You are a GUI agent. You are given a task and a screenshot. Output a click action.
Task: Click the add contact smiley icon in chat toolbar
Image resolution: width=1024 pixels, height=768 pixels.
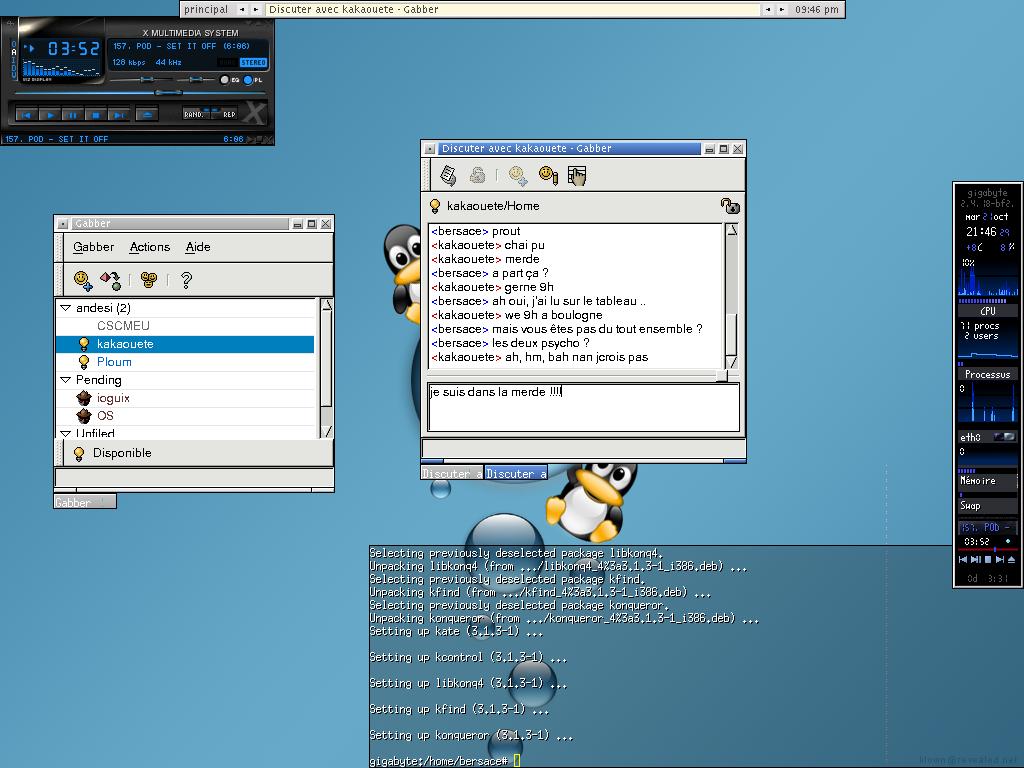518,175
